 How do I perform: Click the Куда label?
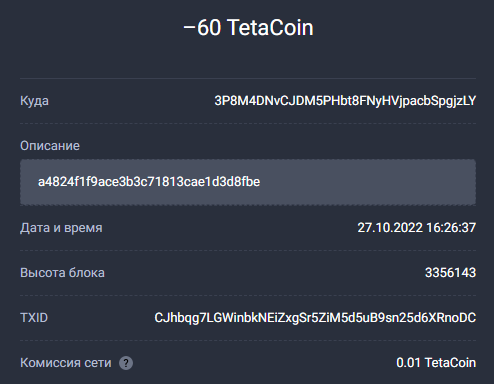(x=34, y=101)
